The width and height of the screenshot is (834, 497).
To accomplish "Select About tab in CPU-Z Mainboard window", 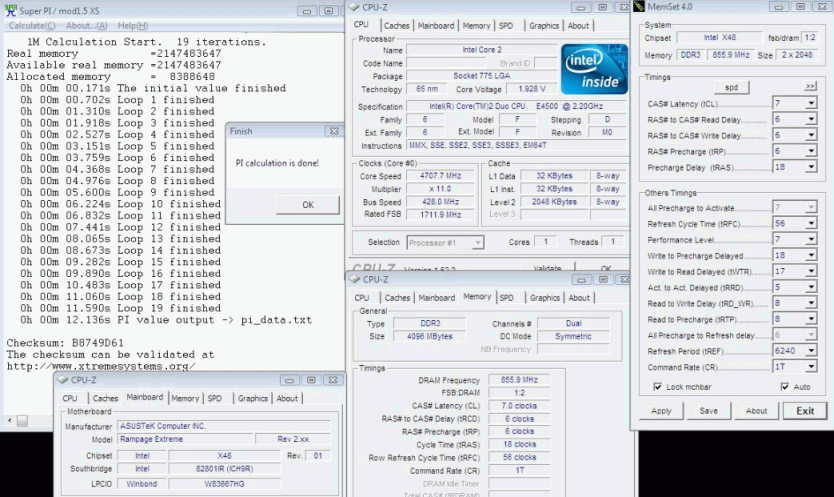I will (x=287, y=399).
